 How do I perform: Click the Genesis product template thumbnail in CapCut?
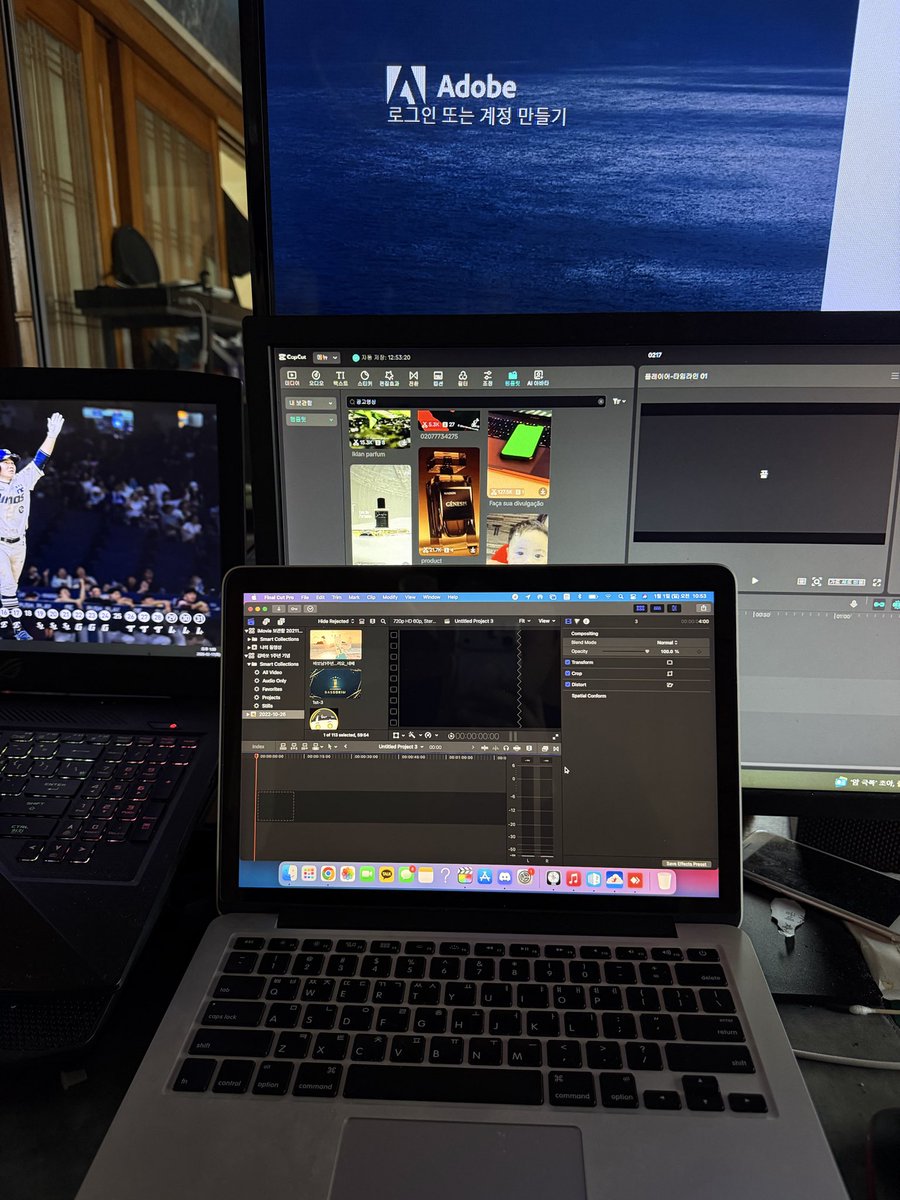pos(448,500)
